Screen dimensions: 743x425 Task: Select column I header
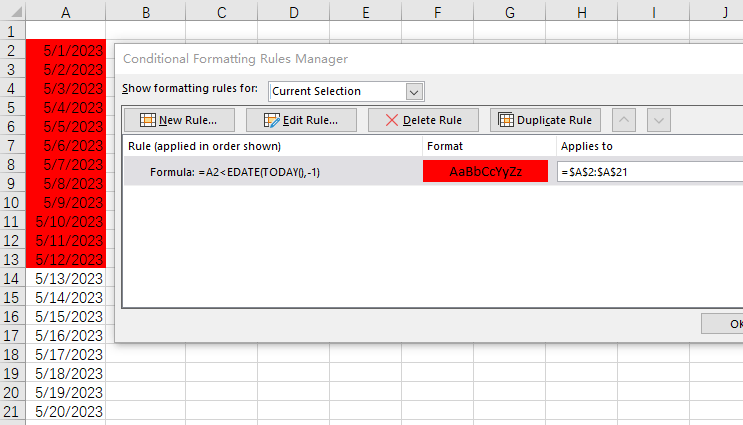tap(654, 12)
